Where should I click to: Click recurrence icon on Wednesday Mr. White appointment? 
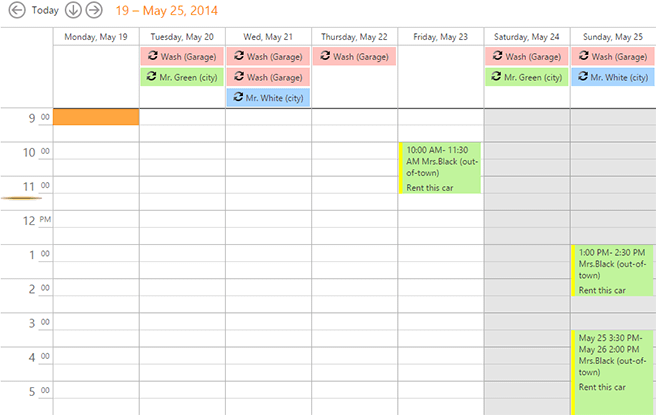coord(238,97)
